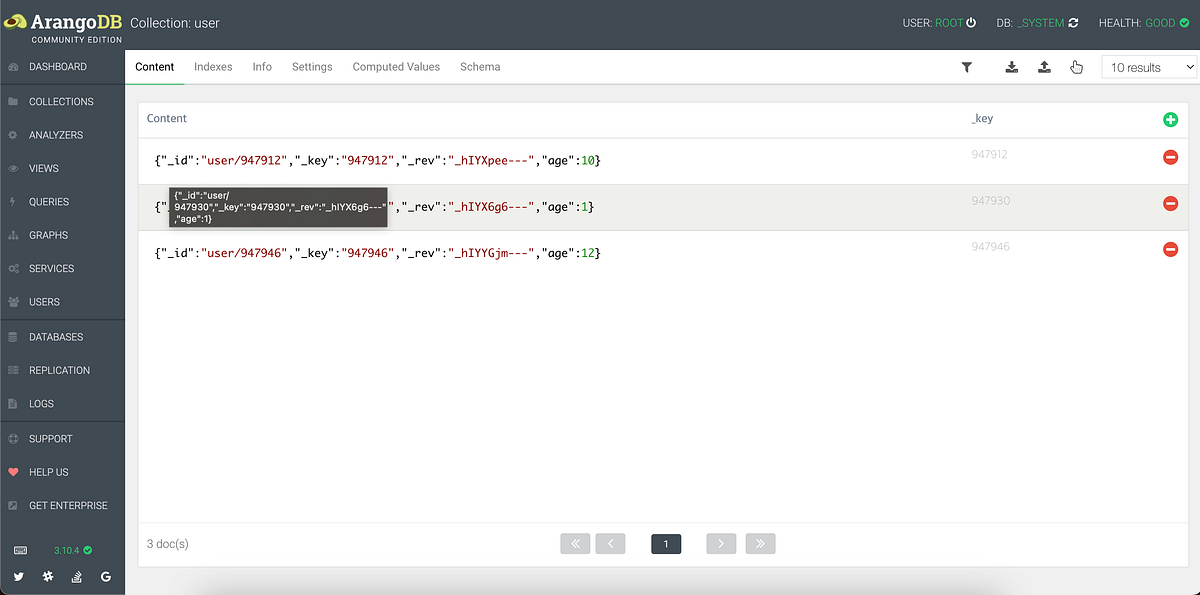Click the download documents icon
This screenshot has width=1200, height=595.
coord(1011,67)
